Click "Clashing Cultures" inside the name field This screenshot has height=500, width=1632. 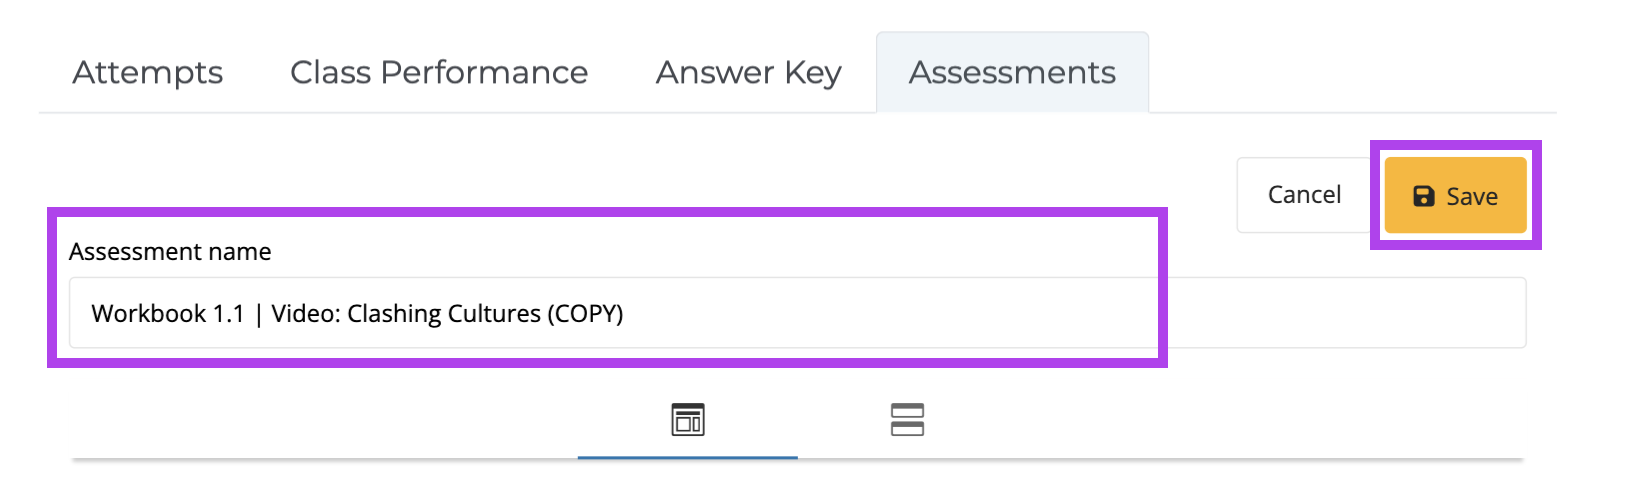pyautogui.click(x=444, y=314)
